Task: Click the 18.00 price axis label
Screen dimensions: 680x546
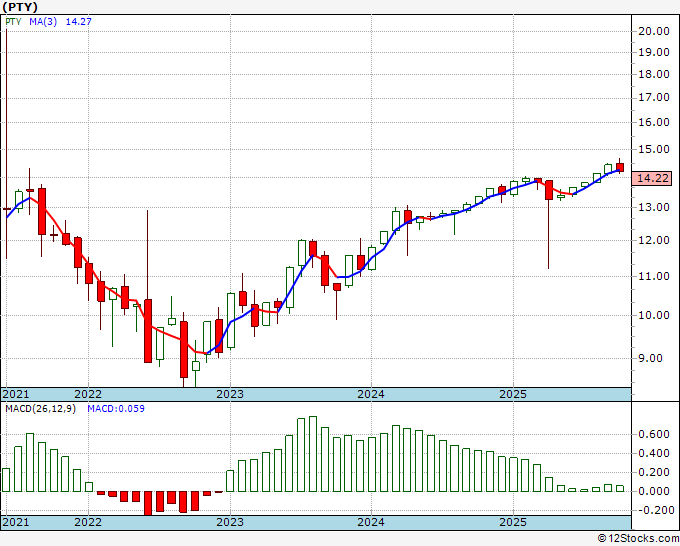Action: pos(654,74)
